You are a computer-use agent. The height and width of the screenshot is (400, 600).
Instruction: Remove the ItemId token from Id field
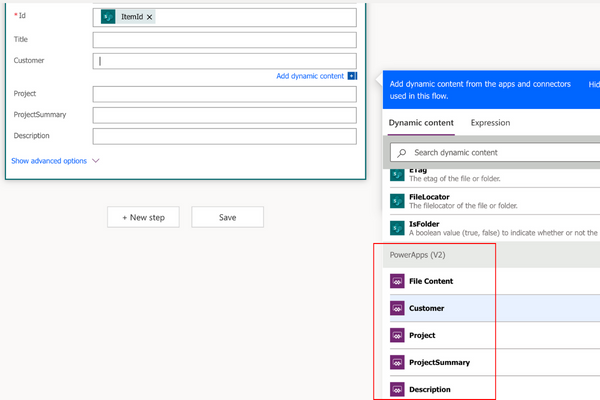(150, 17)
